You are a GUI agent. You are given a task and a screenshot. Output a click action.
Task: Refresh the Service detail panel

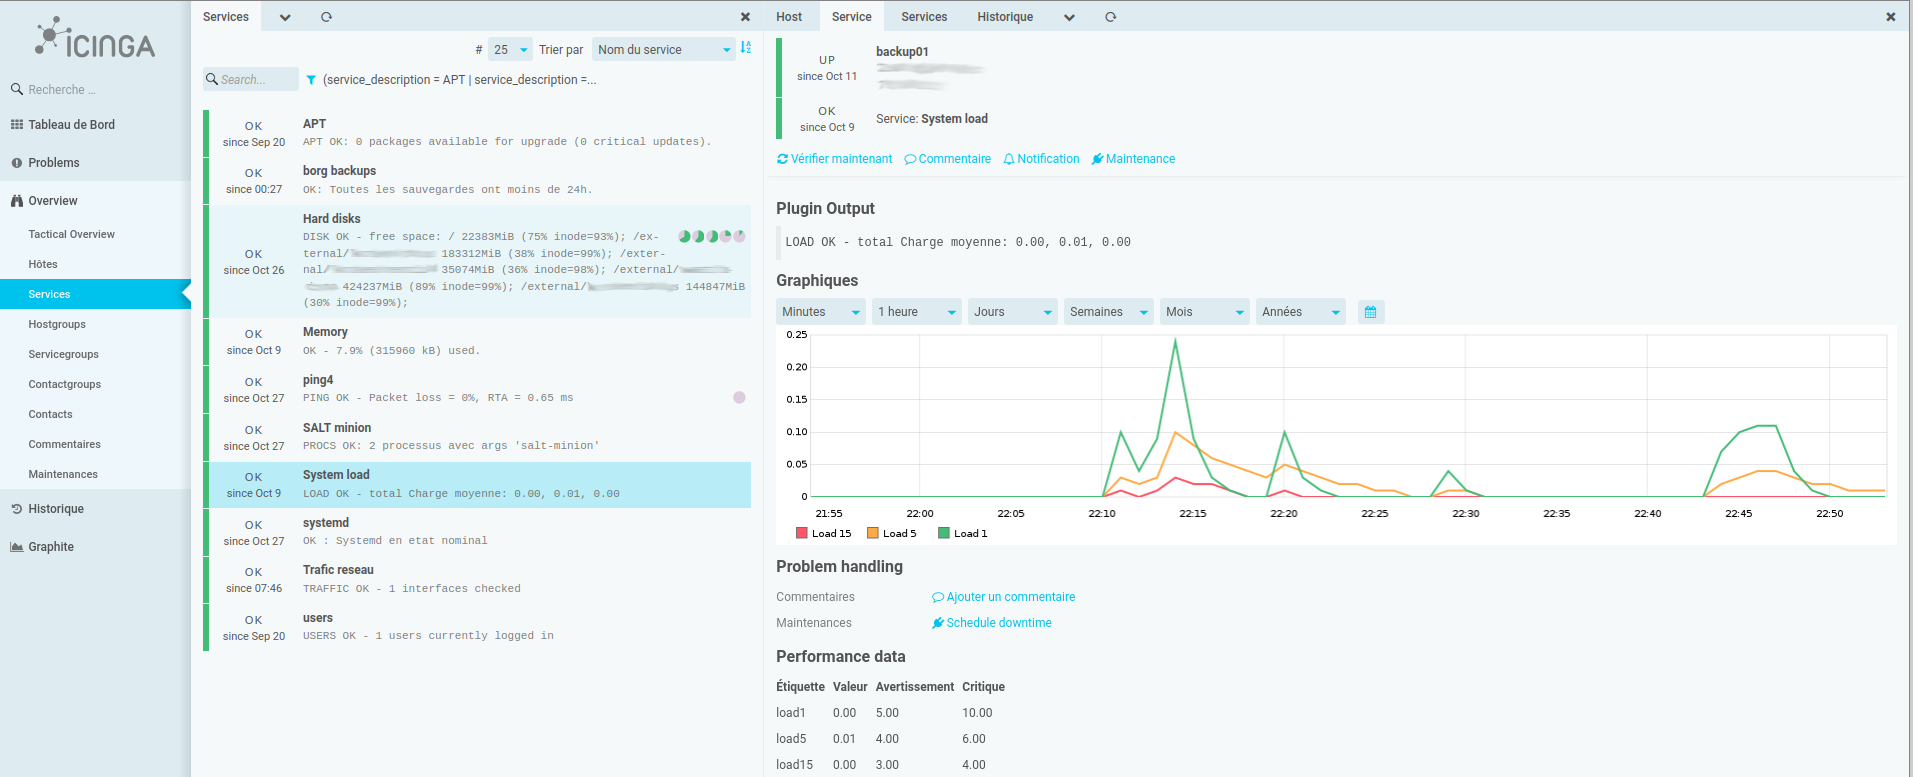click(1110, 17)
